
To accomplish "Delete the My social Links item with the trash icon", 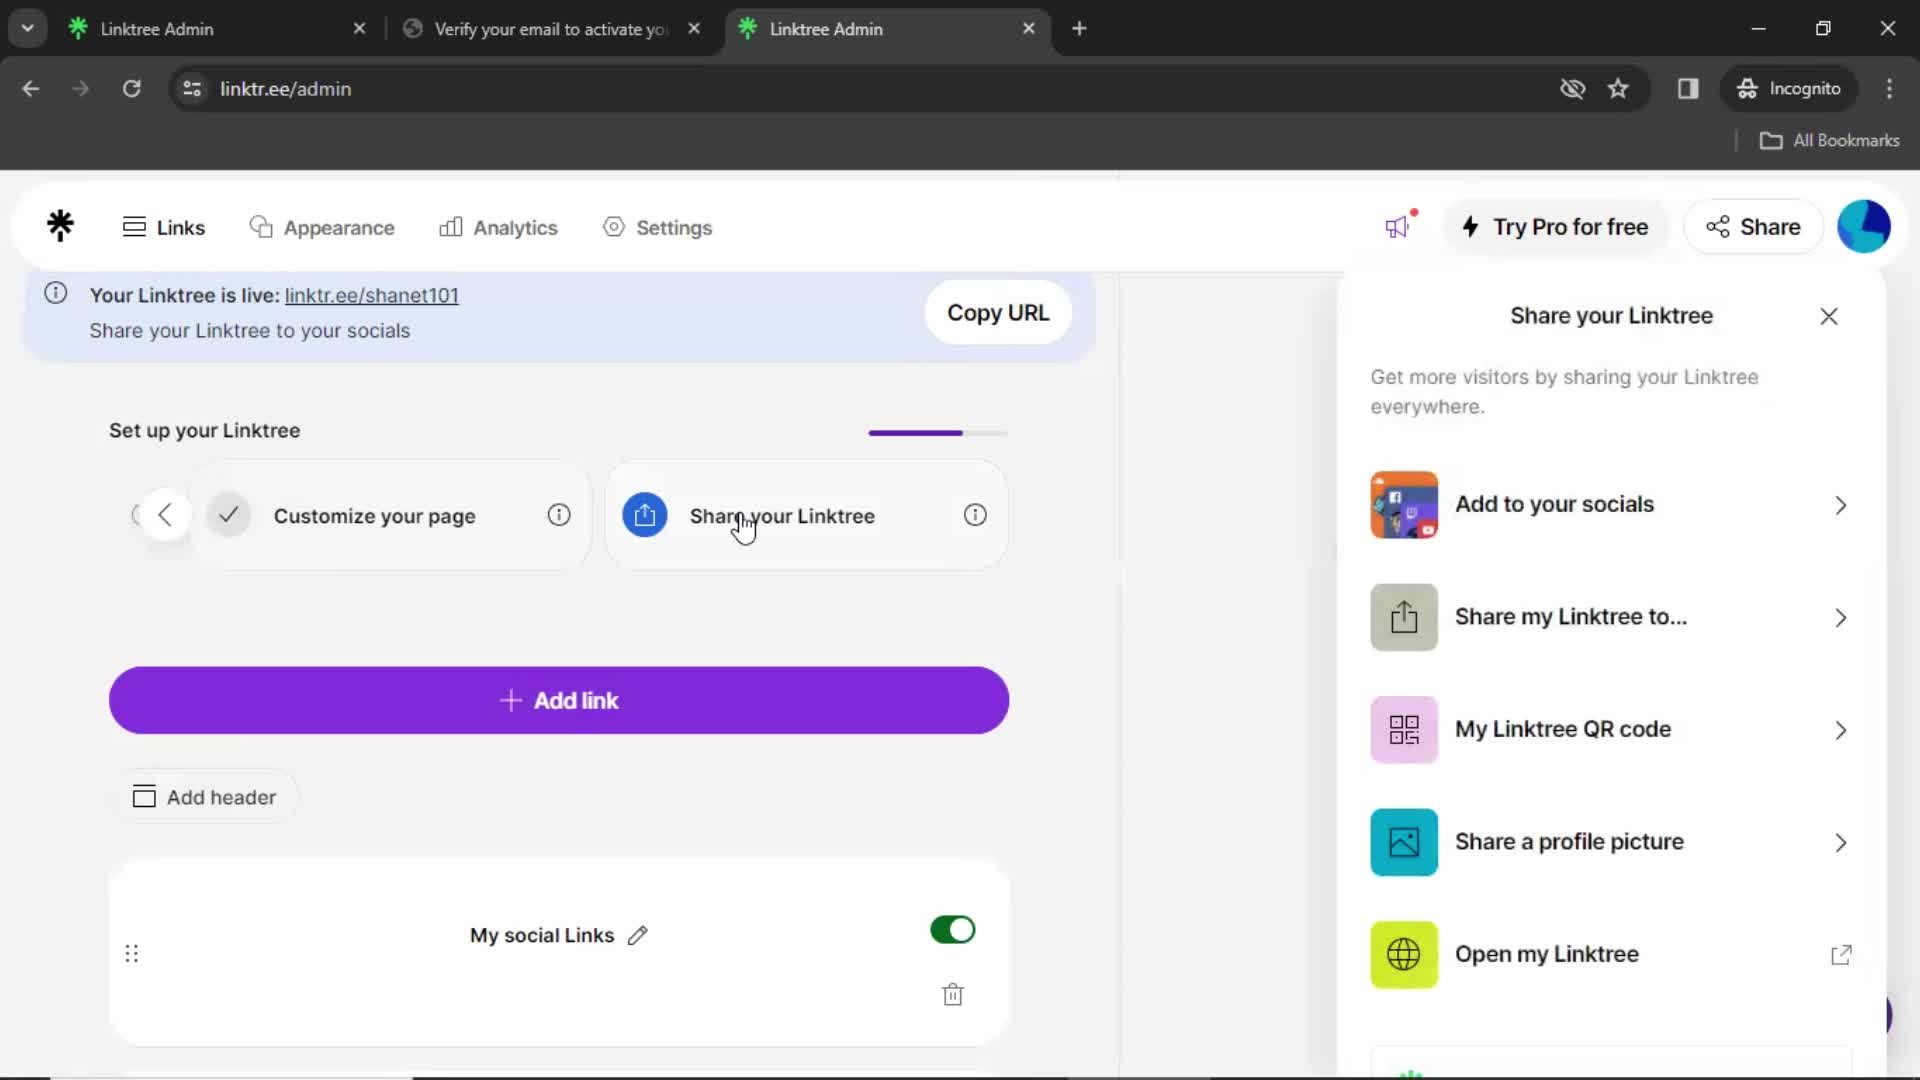I will click(x=953, y=994).
